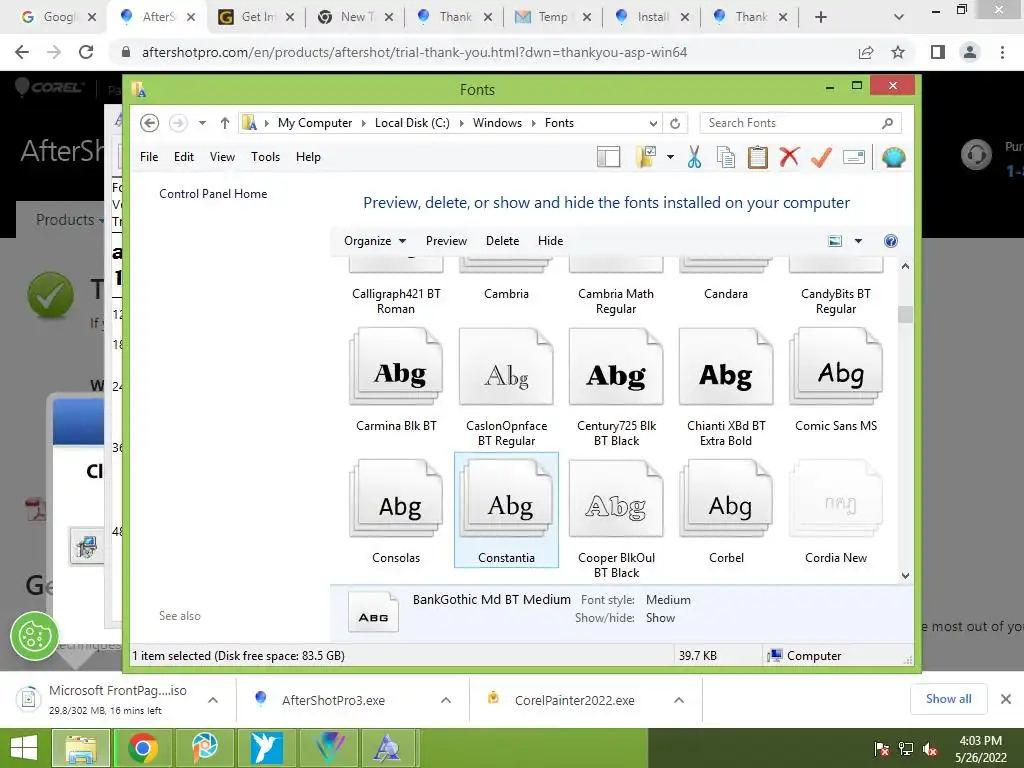Reload the Chrome page
Viewport: 1024px width, 768px height.
point(86,52)
